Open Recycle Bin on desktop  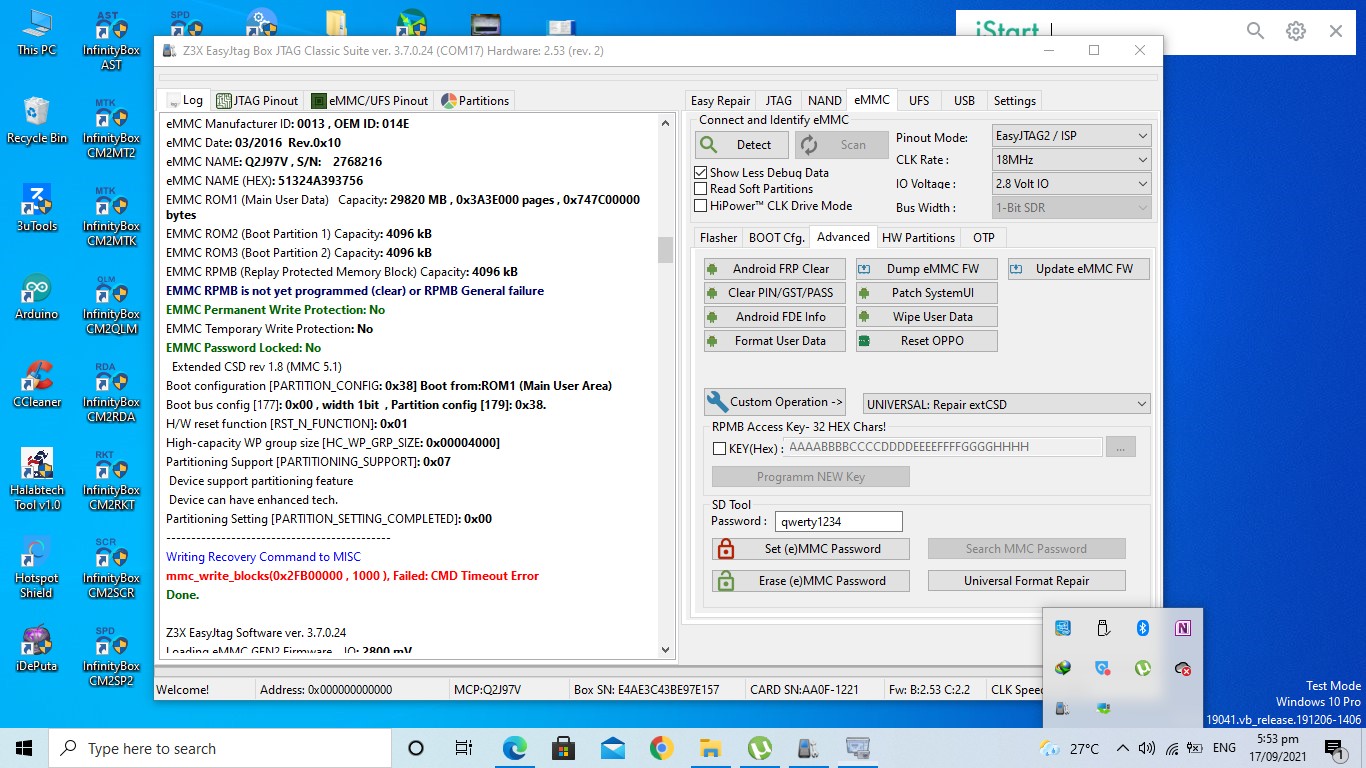tap(37, 120)
